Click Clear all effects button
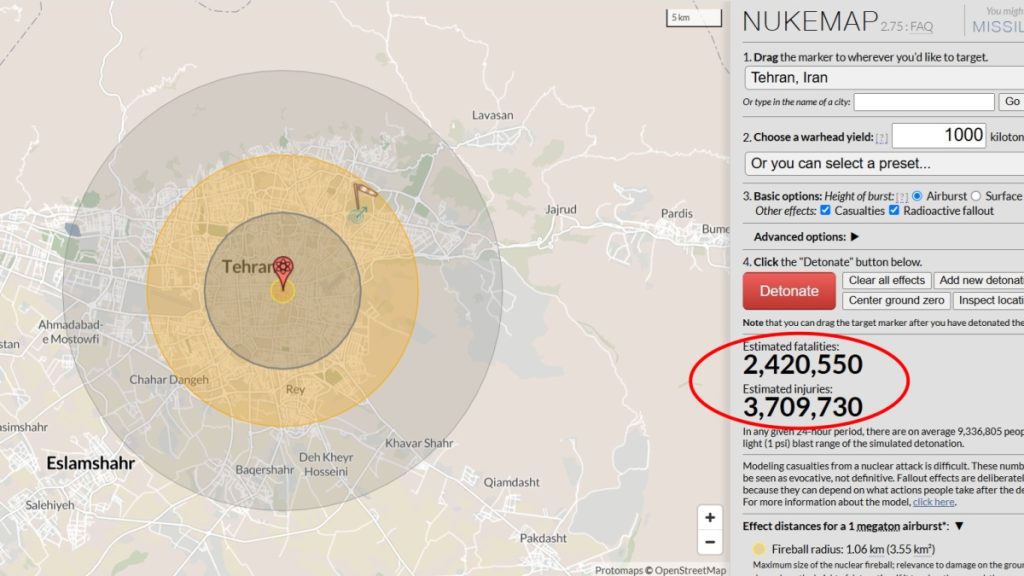 pos(886,280)
